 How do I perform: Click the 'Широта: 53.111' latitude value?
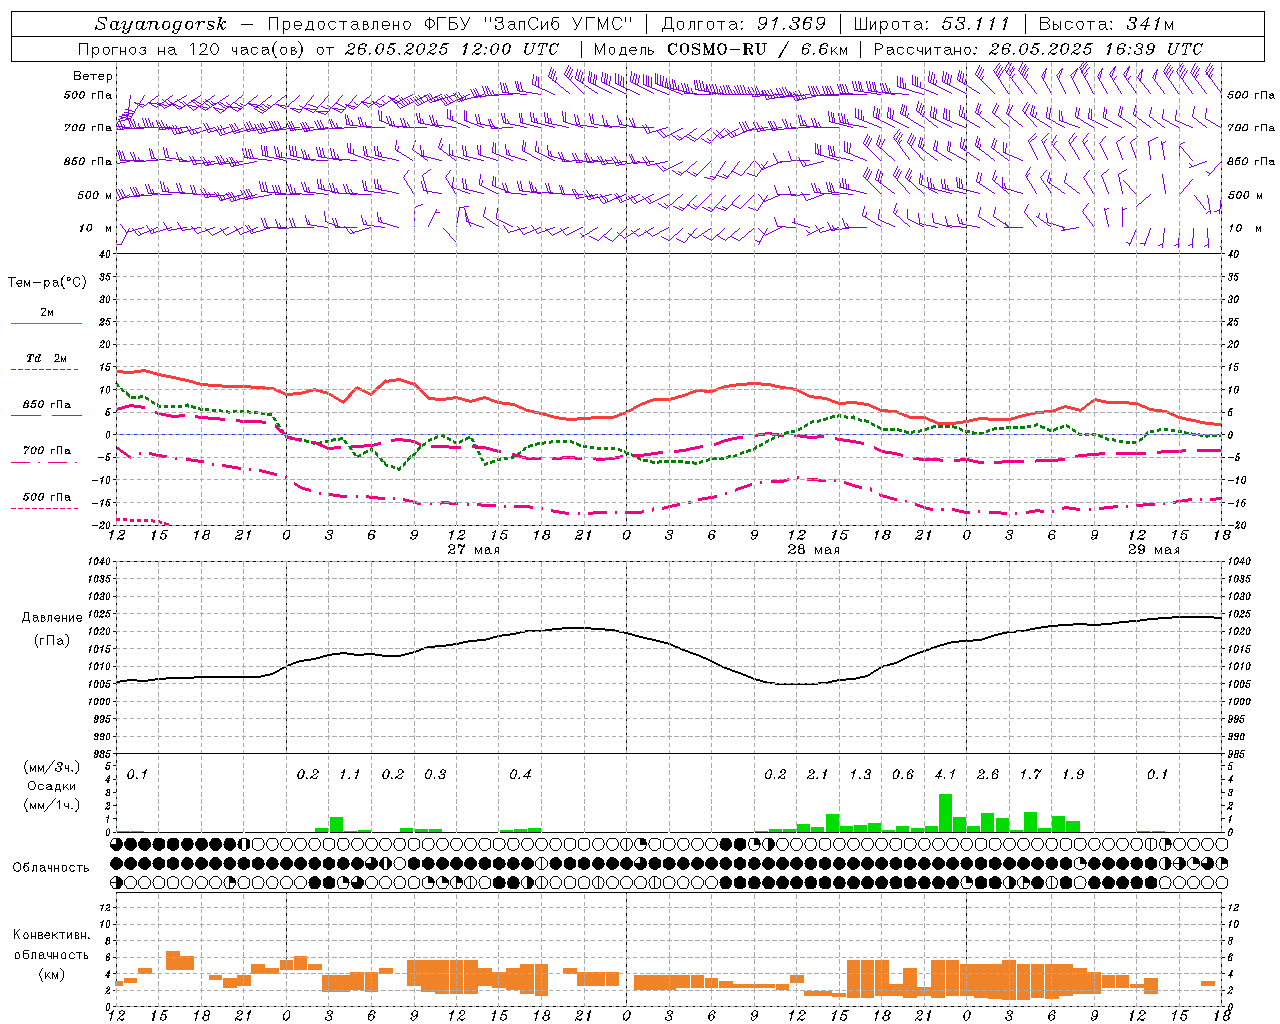[x=932, y=24]
